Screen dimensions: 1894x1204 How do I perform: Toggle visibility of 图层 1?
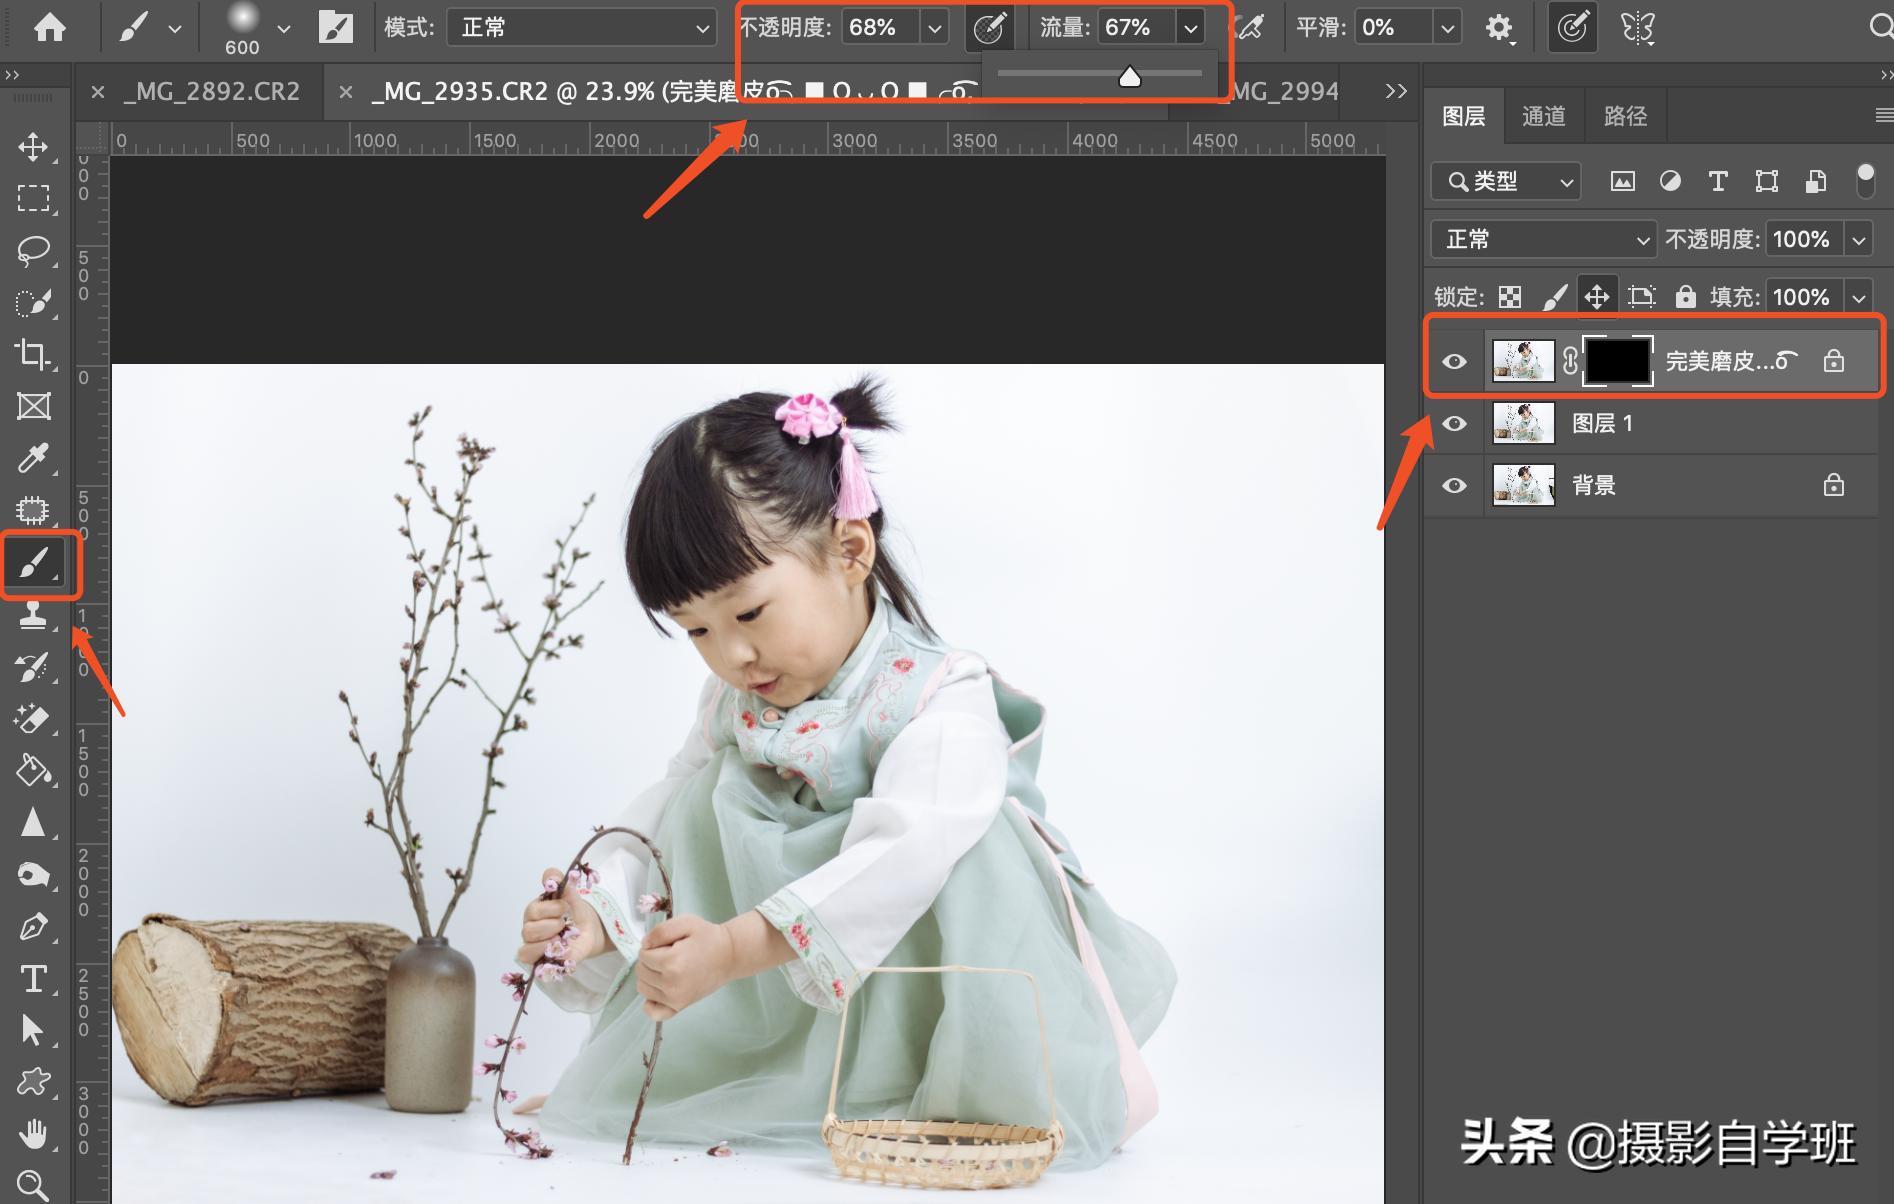(x=1454, y=423)
